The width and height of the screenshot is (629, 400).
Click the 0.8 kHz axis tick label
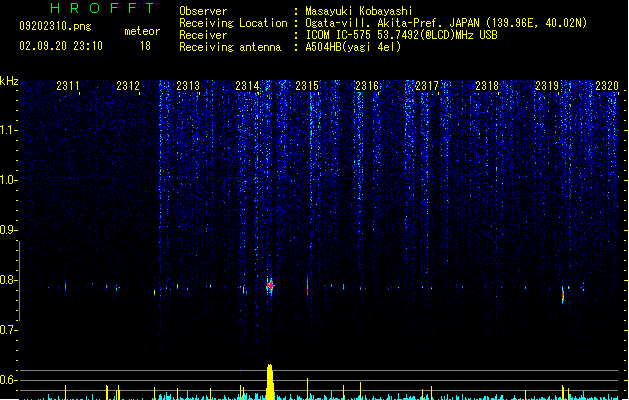click(7, 280)
